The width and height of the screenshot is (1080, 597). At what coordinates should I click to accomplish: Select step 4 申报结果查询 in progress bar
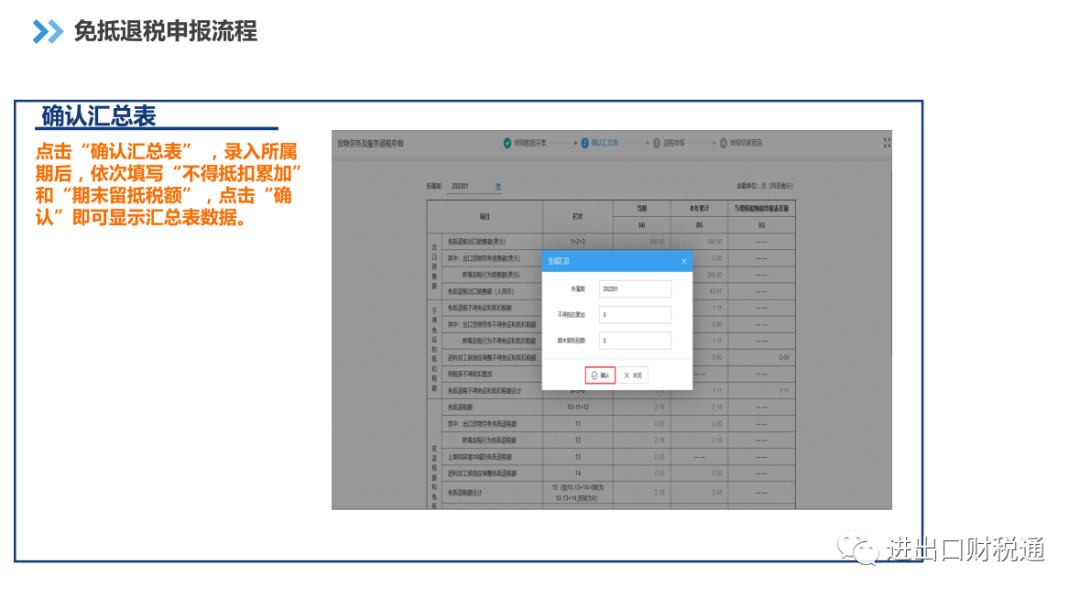point(741,143)
